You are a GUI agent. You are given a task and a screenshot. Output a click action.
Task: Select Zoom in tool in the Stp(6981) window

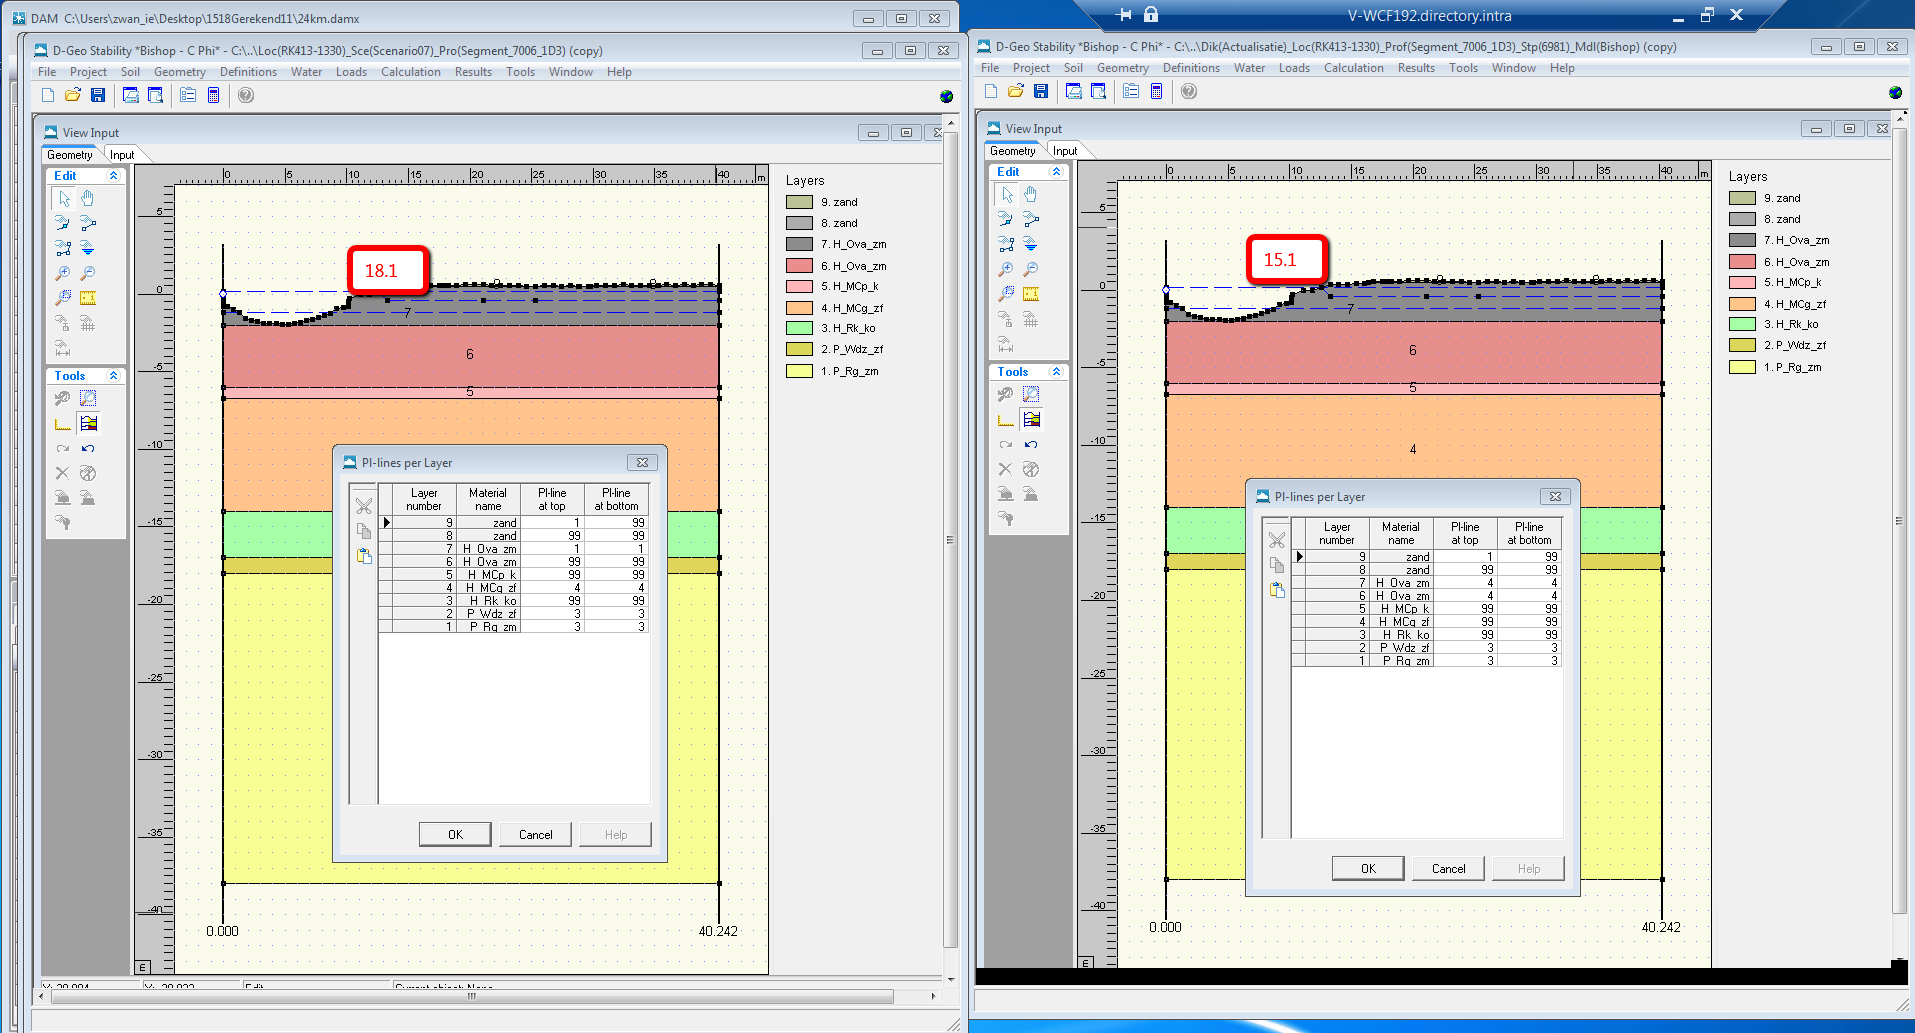[x=1006, y=269]
